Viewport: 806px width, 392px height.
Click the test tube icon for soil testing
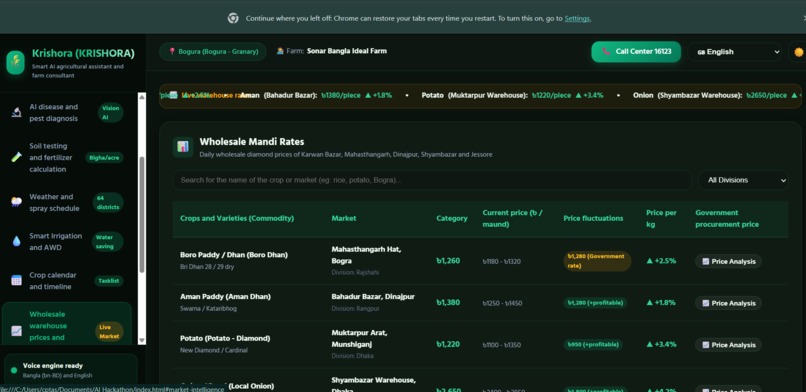pyautogui.click(x=16, y=157)
